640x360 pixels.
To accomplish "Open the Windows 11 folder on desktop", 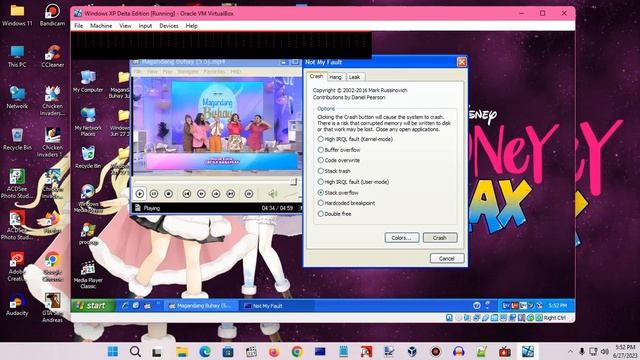I will coord(17,15).
